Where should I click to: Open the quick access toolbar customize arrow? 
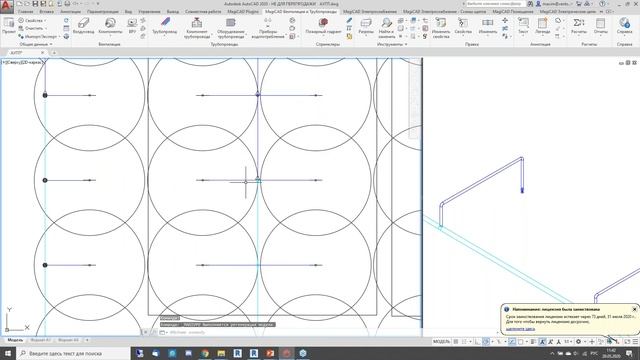point(98,4)
